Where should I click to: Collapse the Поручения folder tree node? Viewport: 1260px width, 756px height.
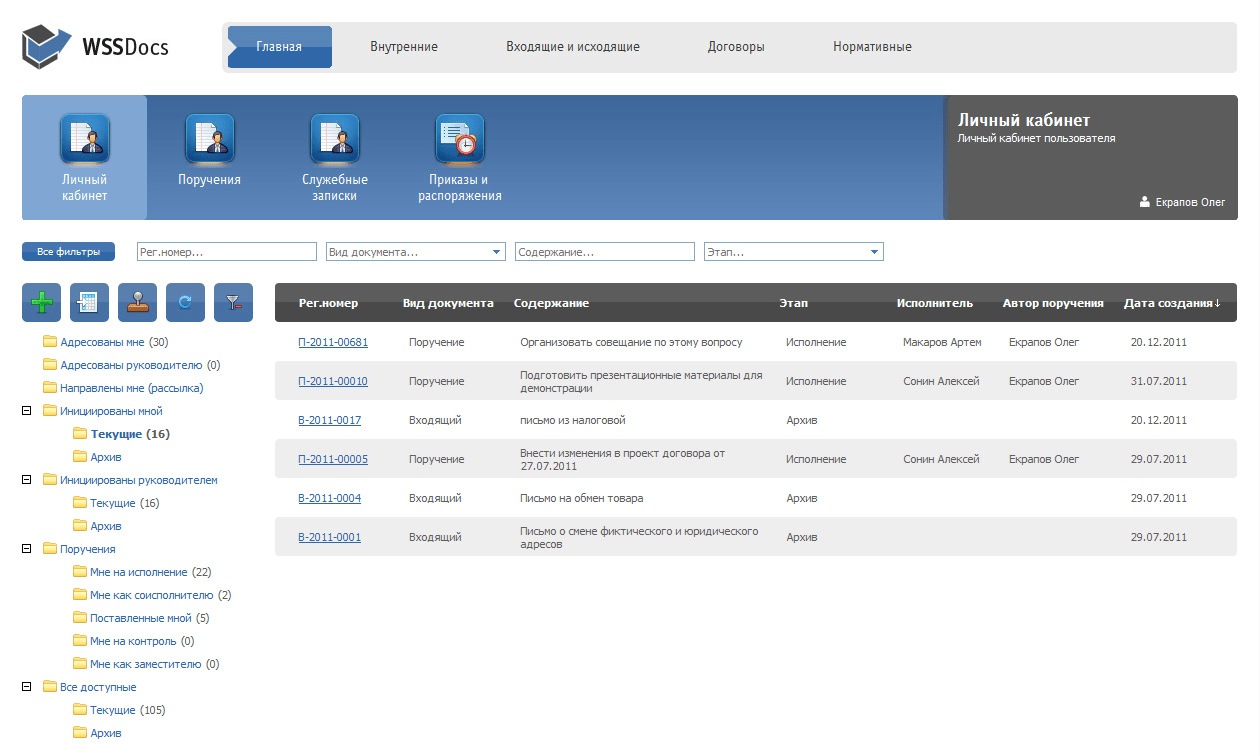coord(27,549)
